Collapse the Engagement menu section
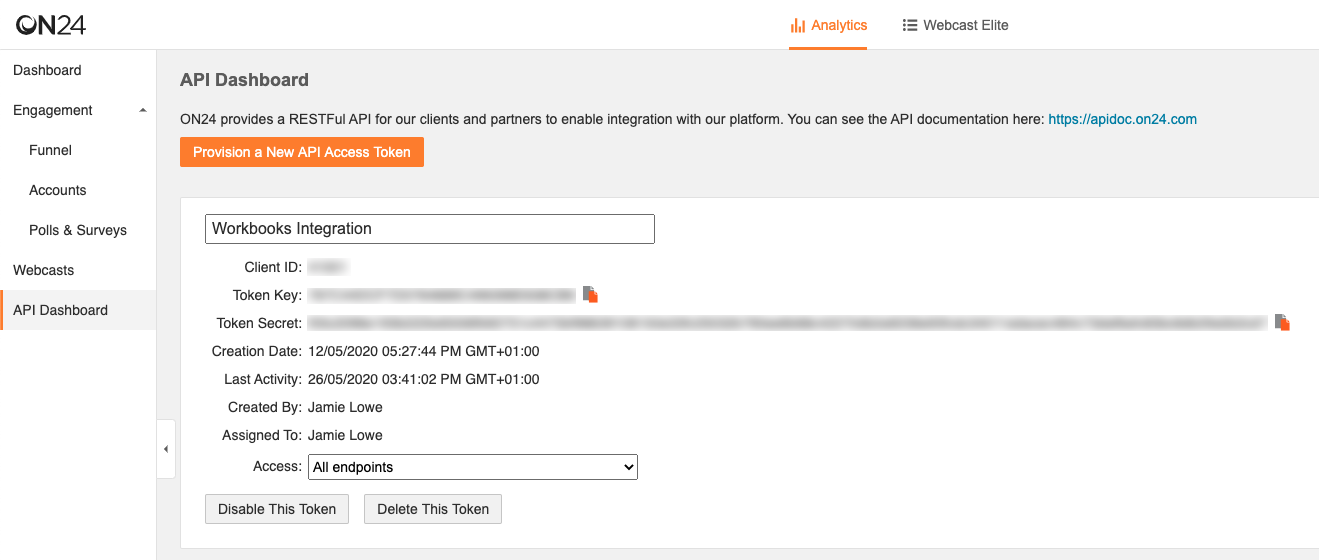The image size is (1319, 560). click(x=143, y=110)
